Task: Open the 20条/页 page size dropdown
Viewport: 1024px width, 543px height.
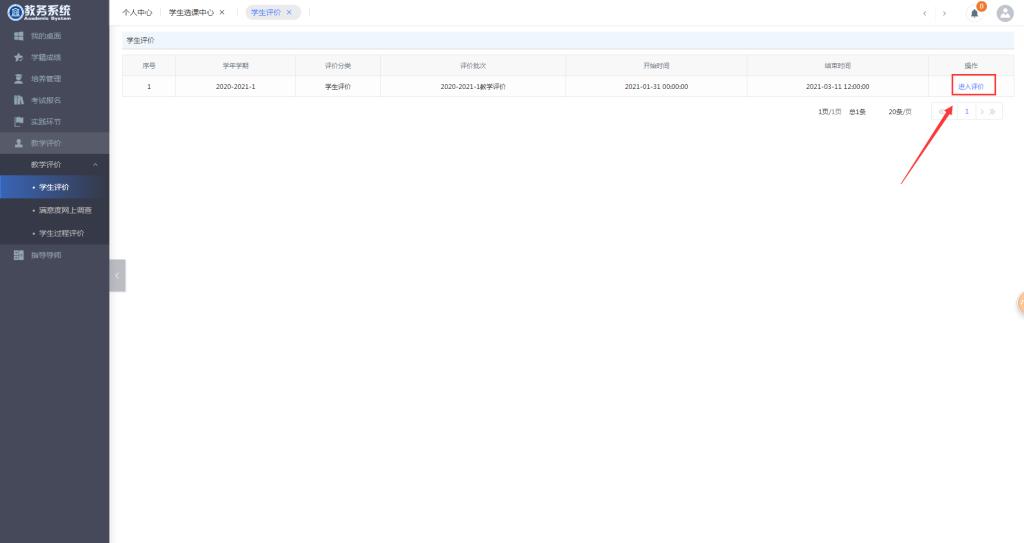Action: point(900,112)
